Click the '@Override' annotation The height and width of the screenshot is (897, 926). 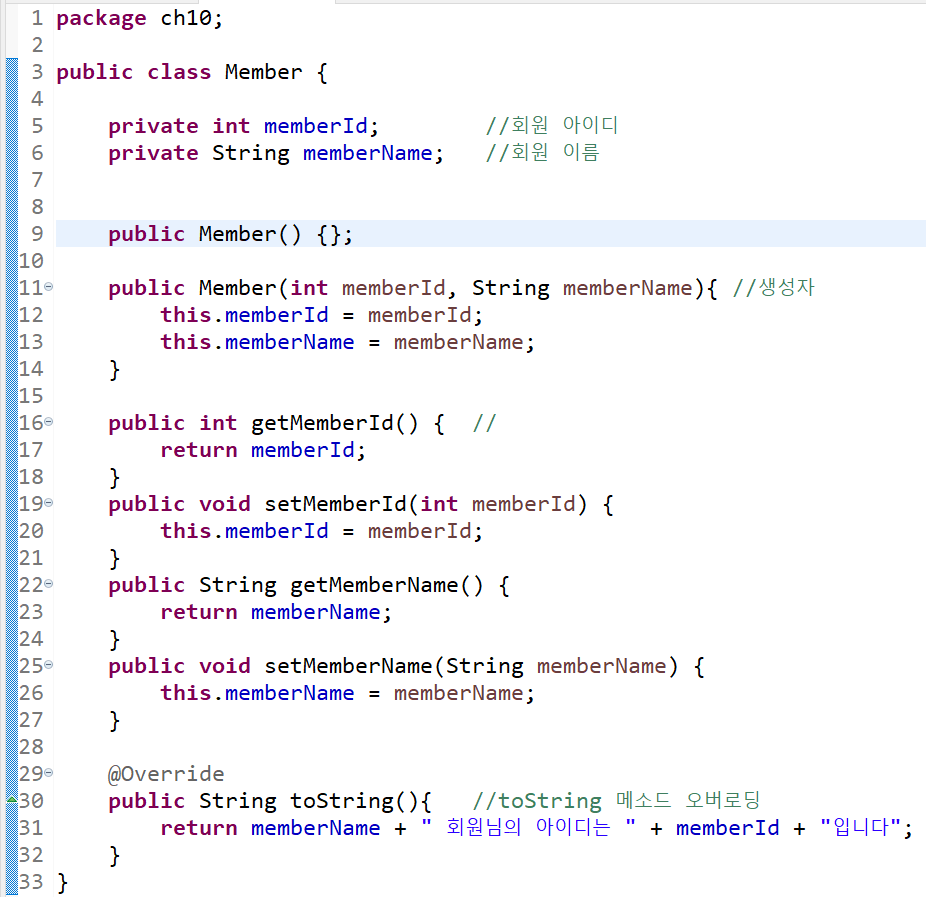click(x=166, y=774)
